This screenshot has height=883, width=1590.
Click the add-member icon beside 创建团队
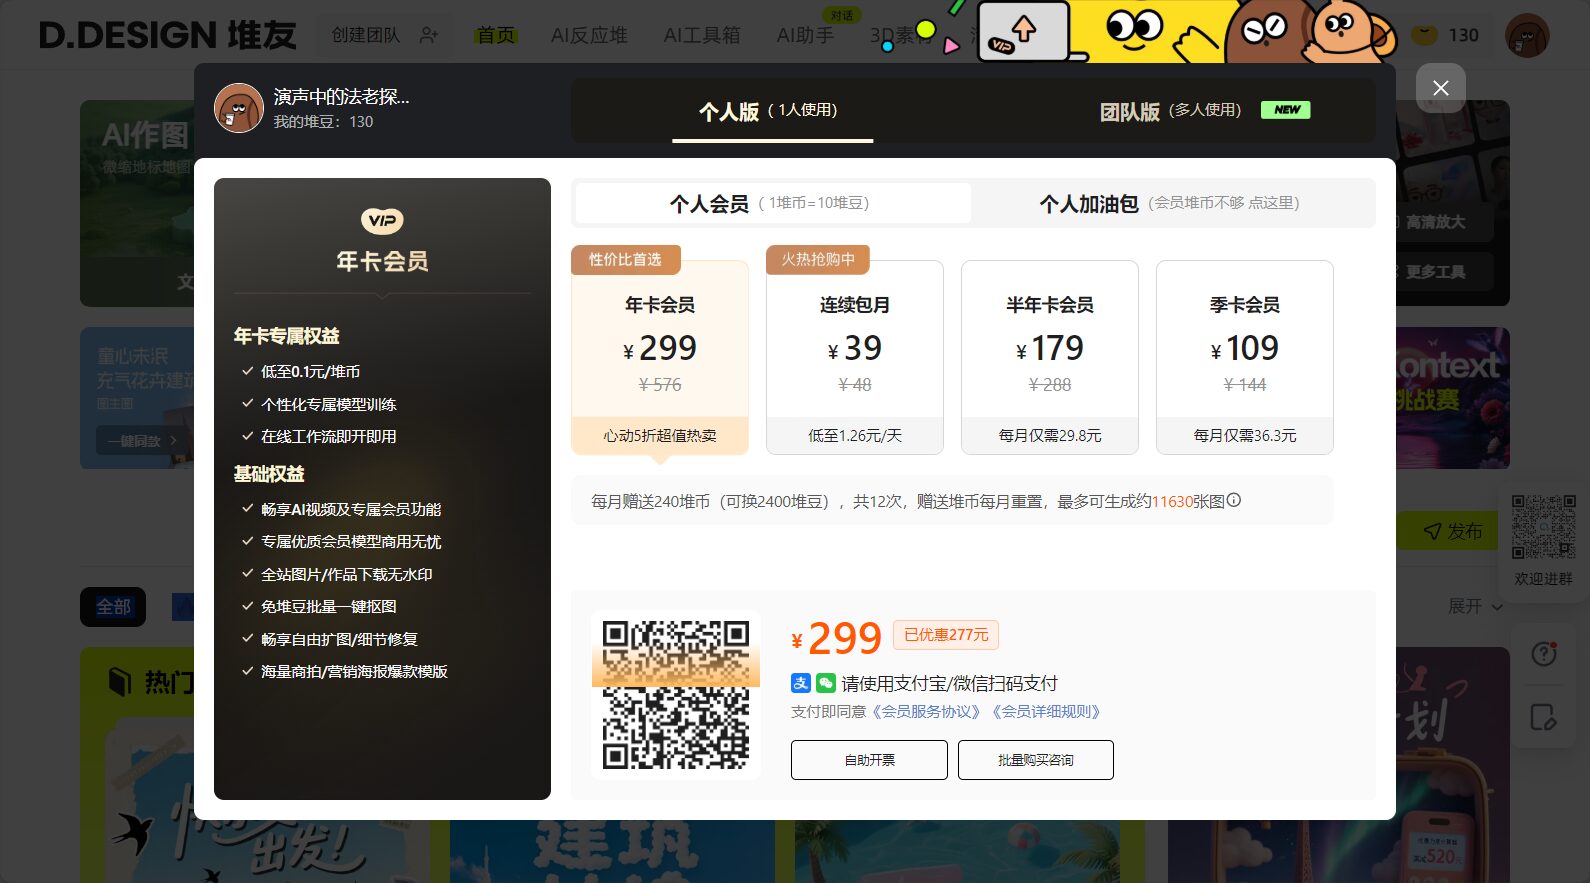pos(429,35)
